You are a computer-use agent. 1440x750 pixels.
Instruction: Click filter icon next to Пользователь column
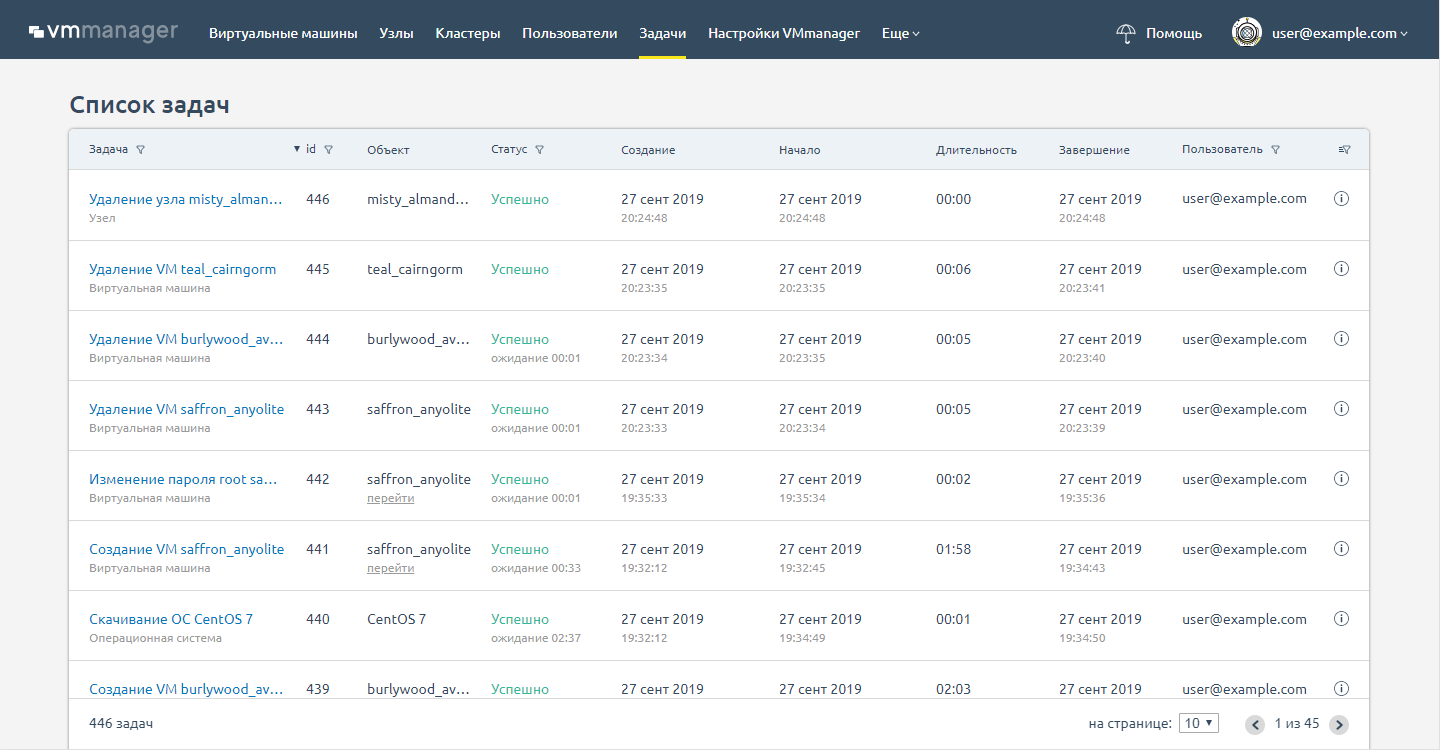pyautogui.click(x=1276, y=150)
